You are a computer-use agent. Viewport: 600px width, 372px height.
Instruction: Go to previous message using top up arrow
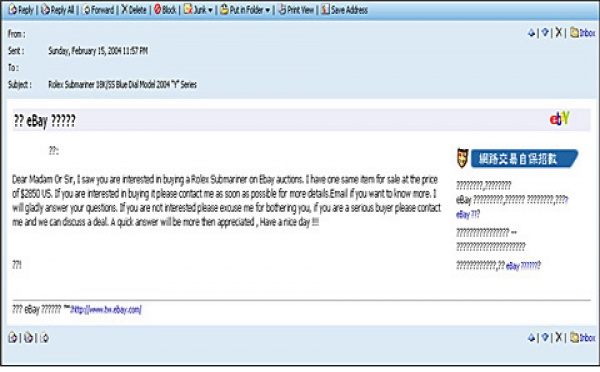click(x=531, y=33)
